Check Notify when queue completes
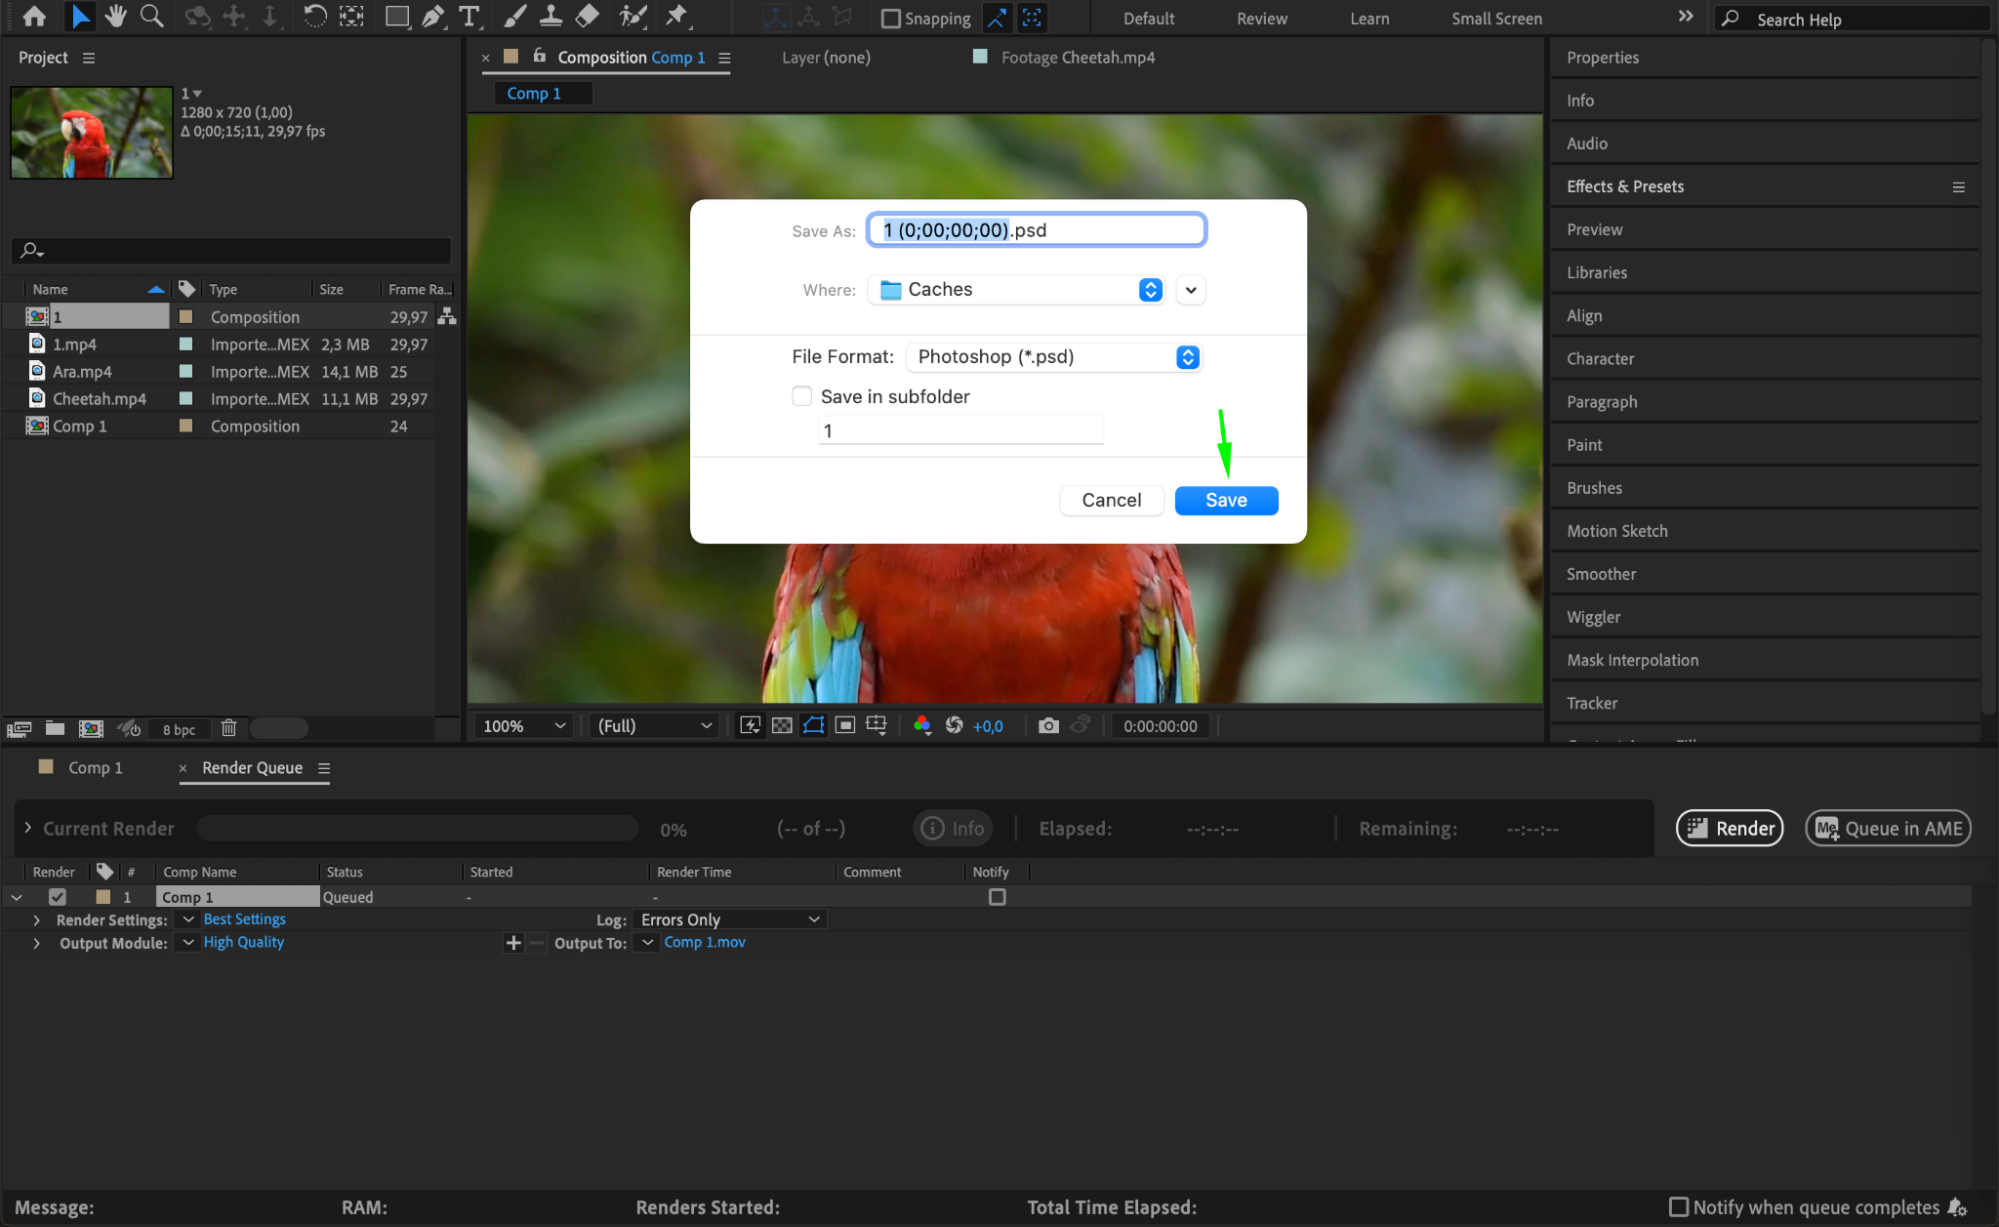This screenshot has height=1227, width=1999. click(1679, 1207)
